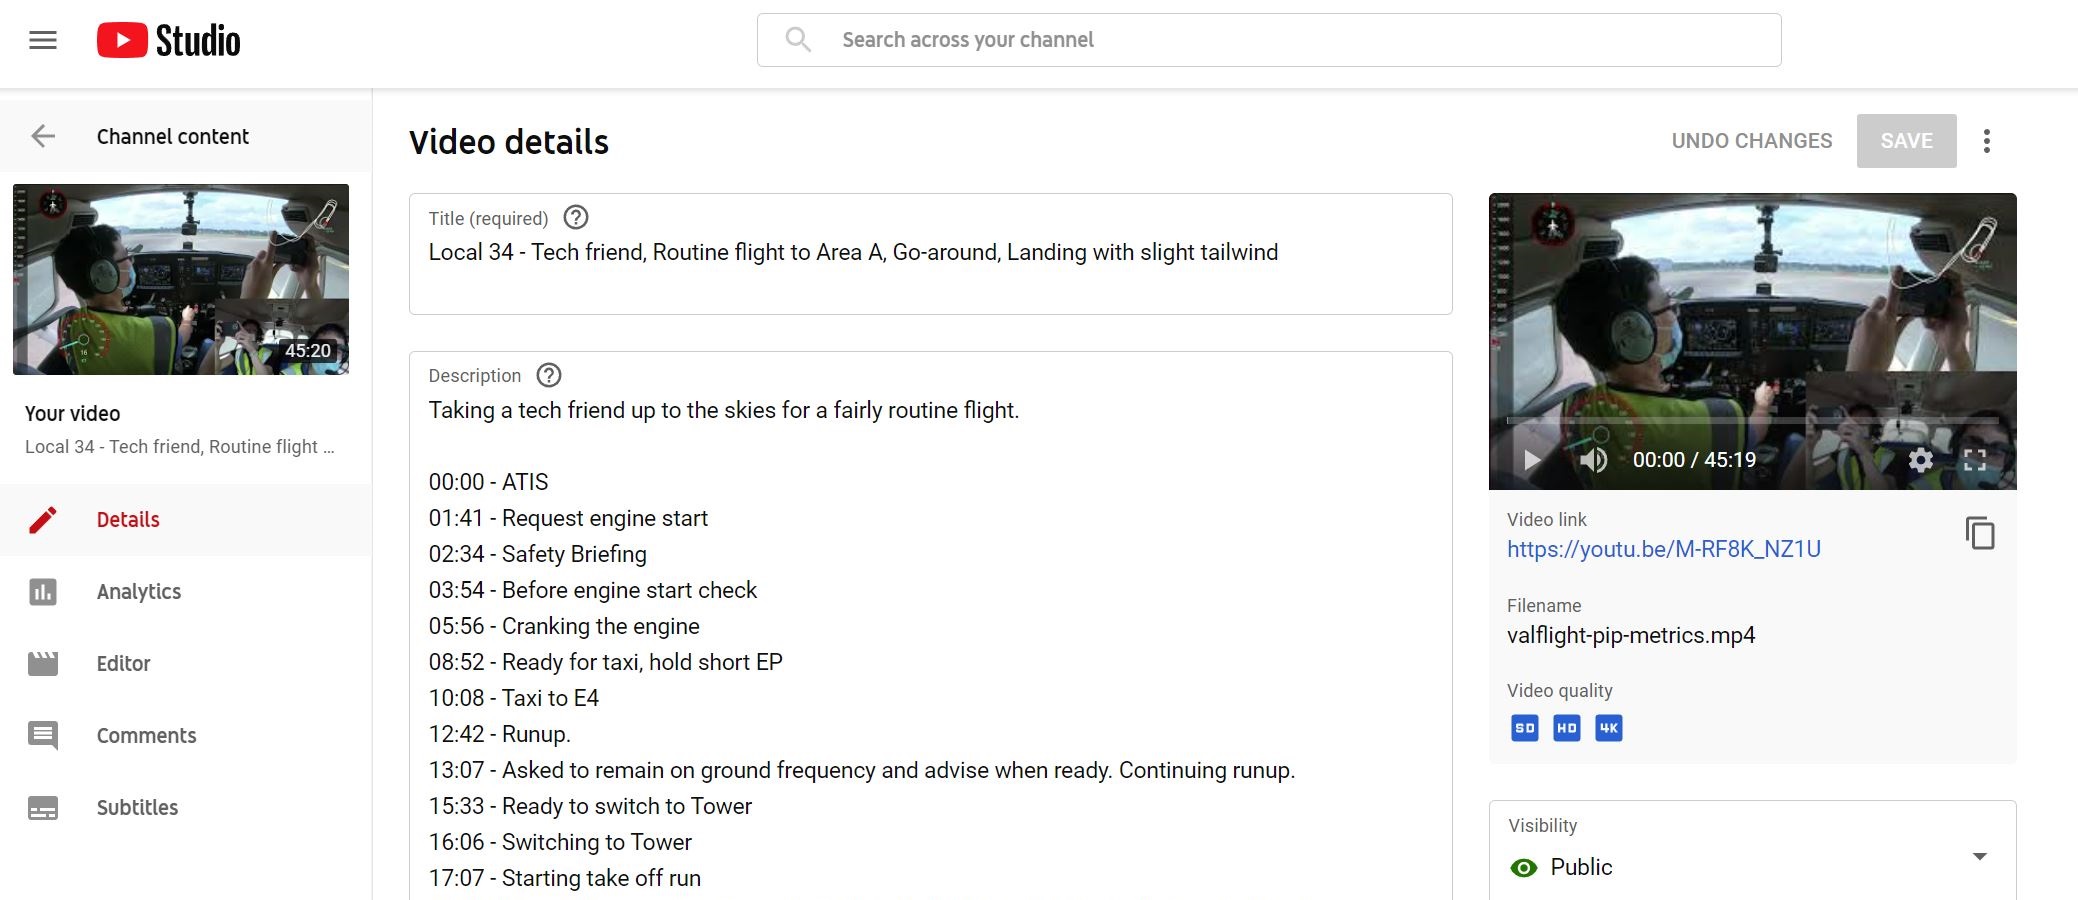
Task: Mute the preview player volume
Action: click(x=1593, y=460)
